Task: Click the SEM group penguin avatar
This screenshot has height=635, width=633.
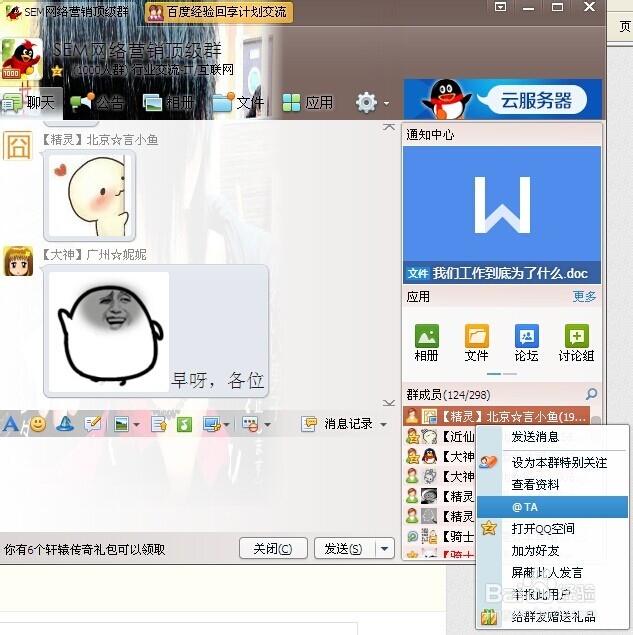Action: pos(22,59)
